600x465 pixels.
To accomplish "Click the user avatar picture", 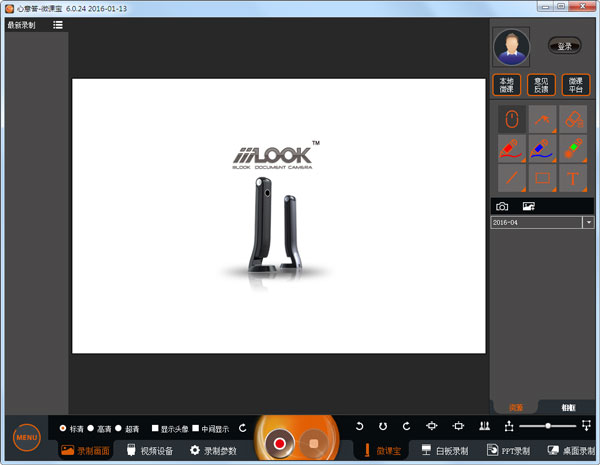I will [511, 47].
